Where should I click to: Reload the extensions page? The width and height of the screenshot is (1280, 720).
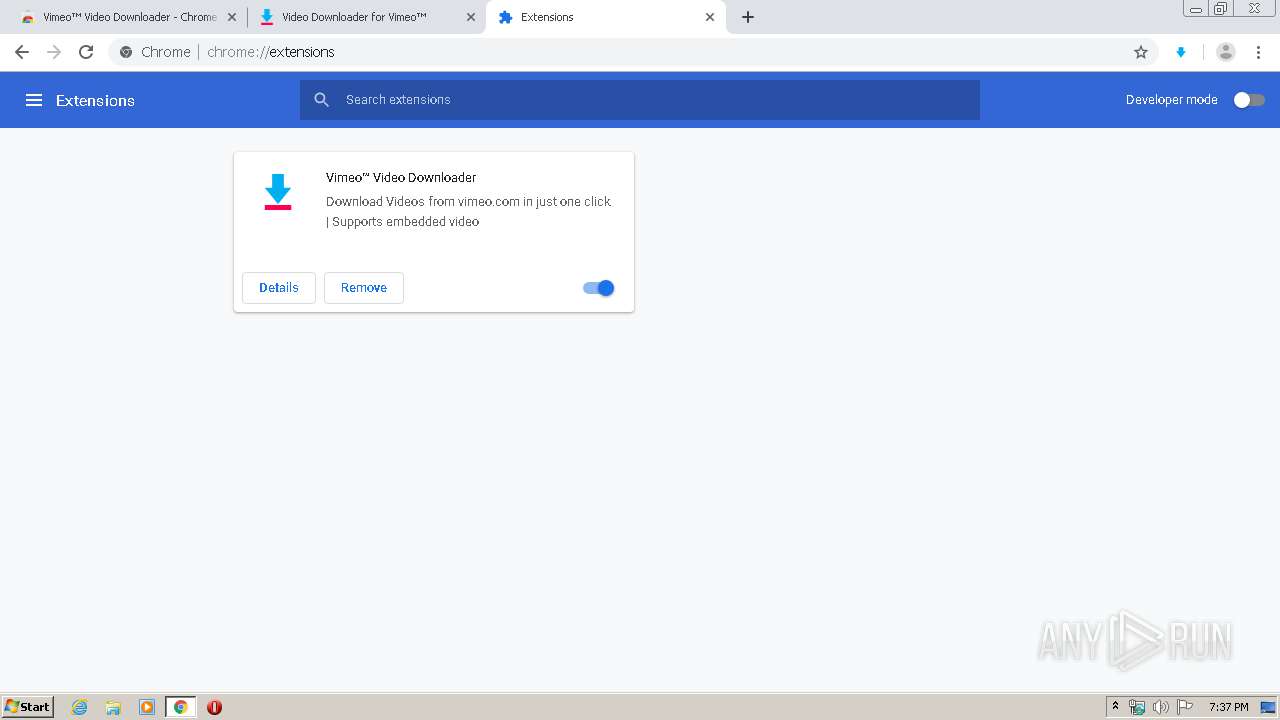86,52
